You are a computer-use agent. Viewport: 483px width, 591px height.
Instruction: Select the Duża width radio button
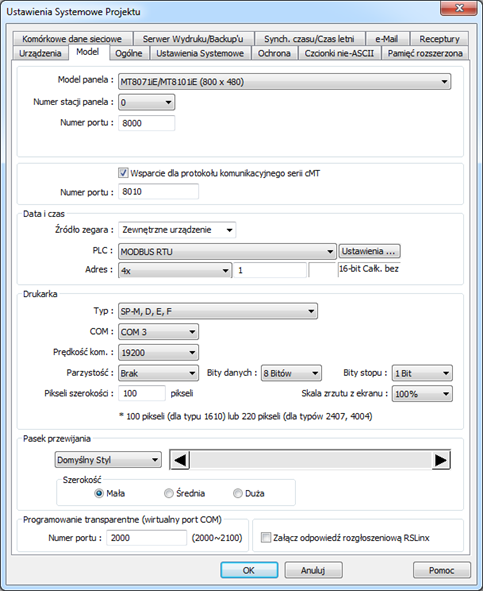pos(238,493)
